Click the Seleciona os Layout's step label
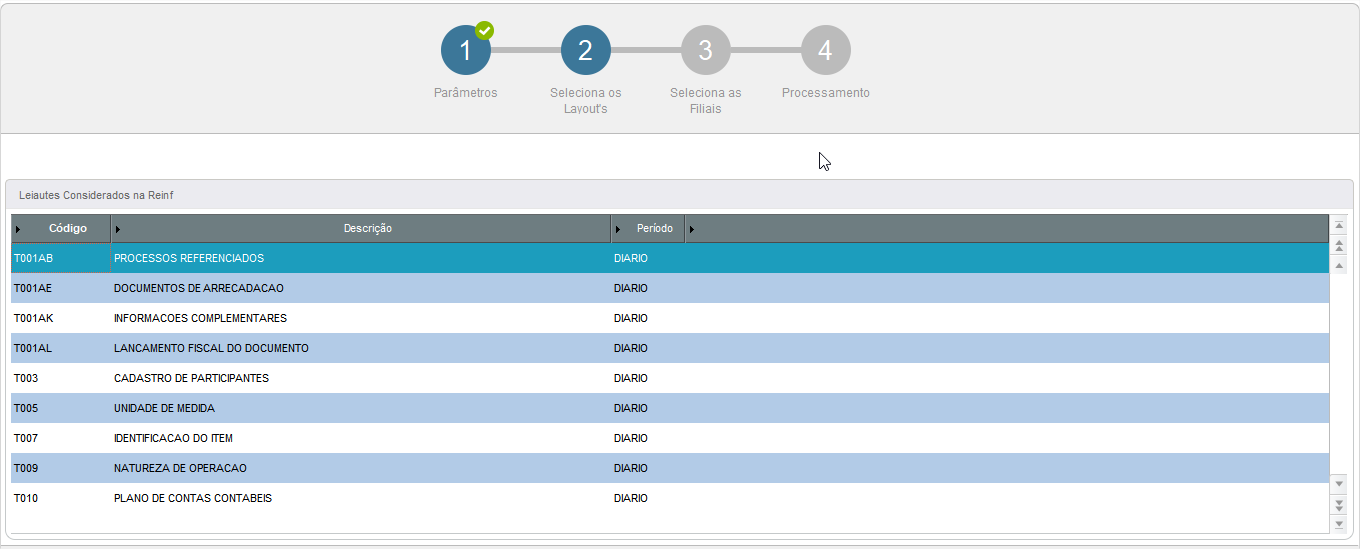This screenshot has height=549, width=1360. [x=586, y=101]
